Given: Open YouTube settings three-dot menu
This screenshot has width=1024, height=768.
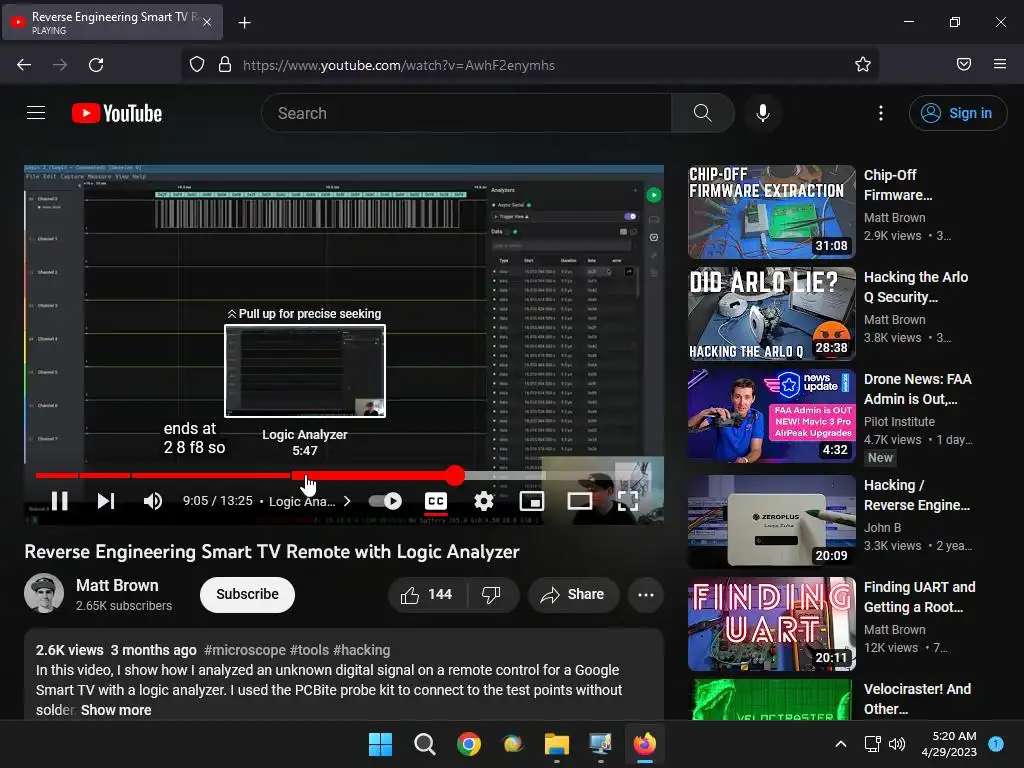Looking at the screenshot, I should (x=880, y=113).
